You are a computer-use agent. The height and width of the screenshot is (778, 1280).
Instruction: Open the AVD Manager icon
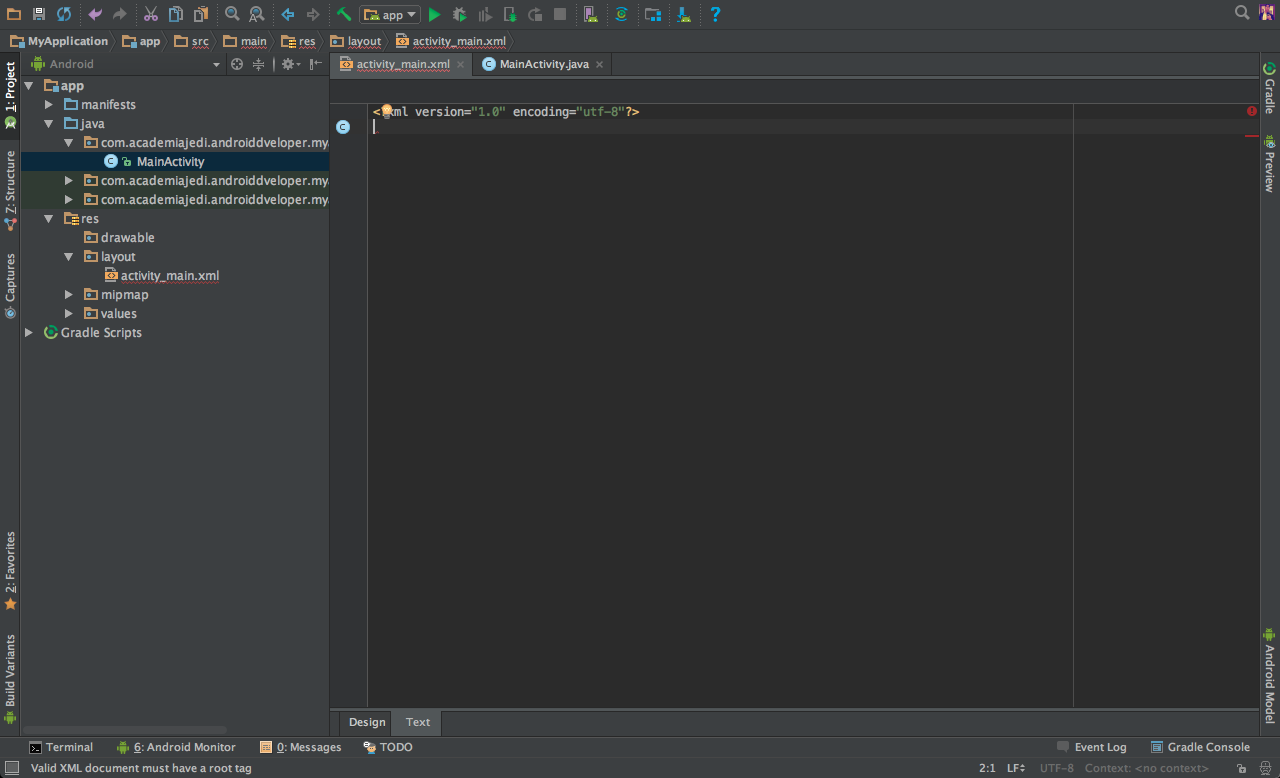pos(590,15)
